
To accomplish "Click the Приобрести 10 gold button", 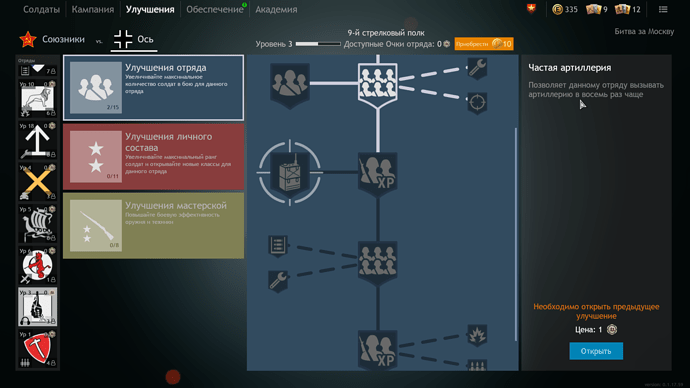I will click(484, 44).
